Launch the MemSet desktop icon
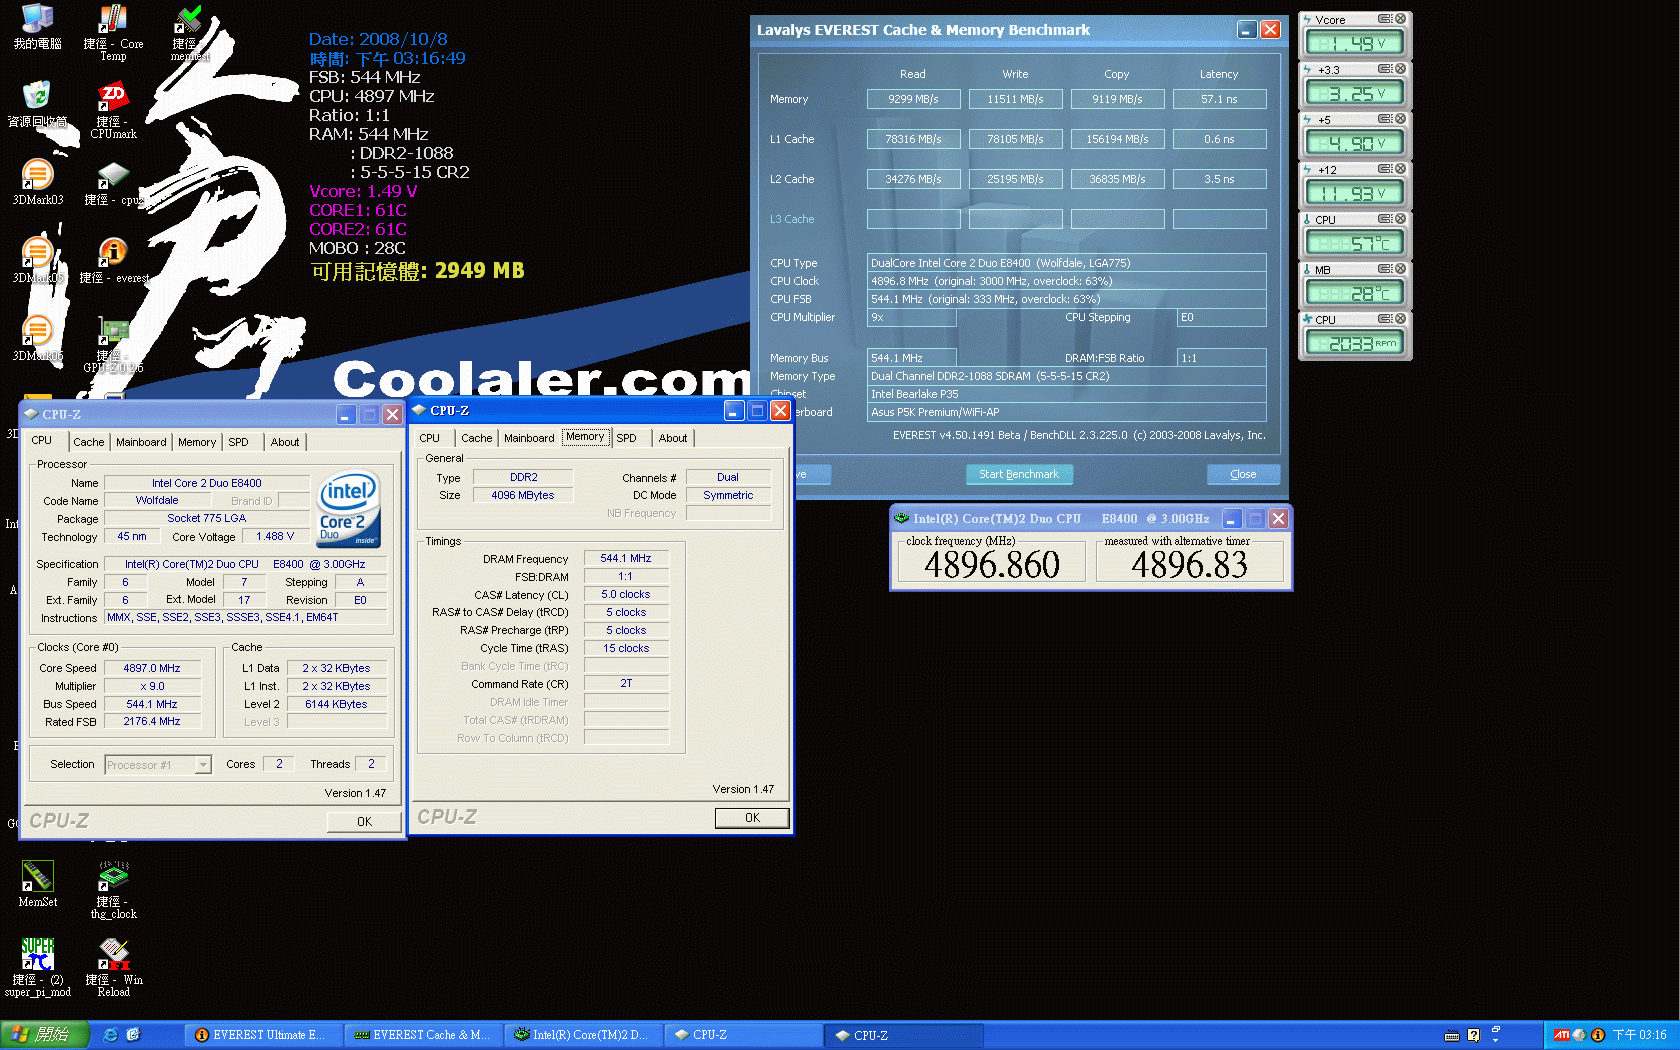This screenshot has width=1680, height=1050. pyautogui.click(x=37, y=884)
